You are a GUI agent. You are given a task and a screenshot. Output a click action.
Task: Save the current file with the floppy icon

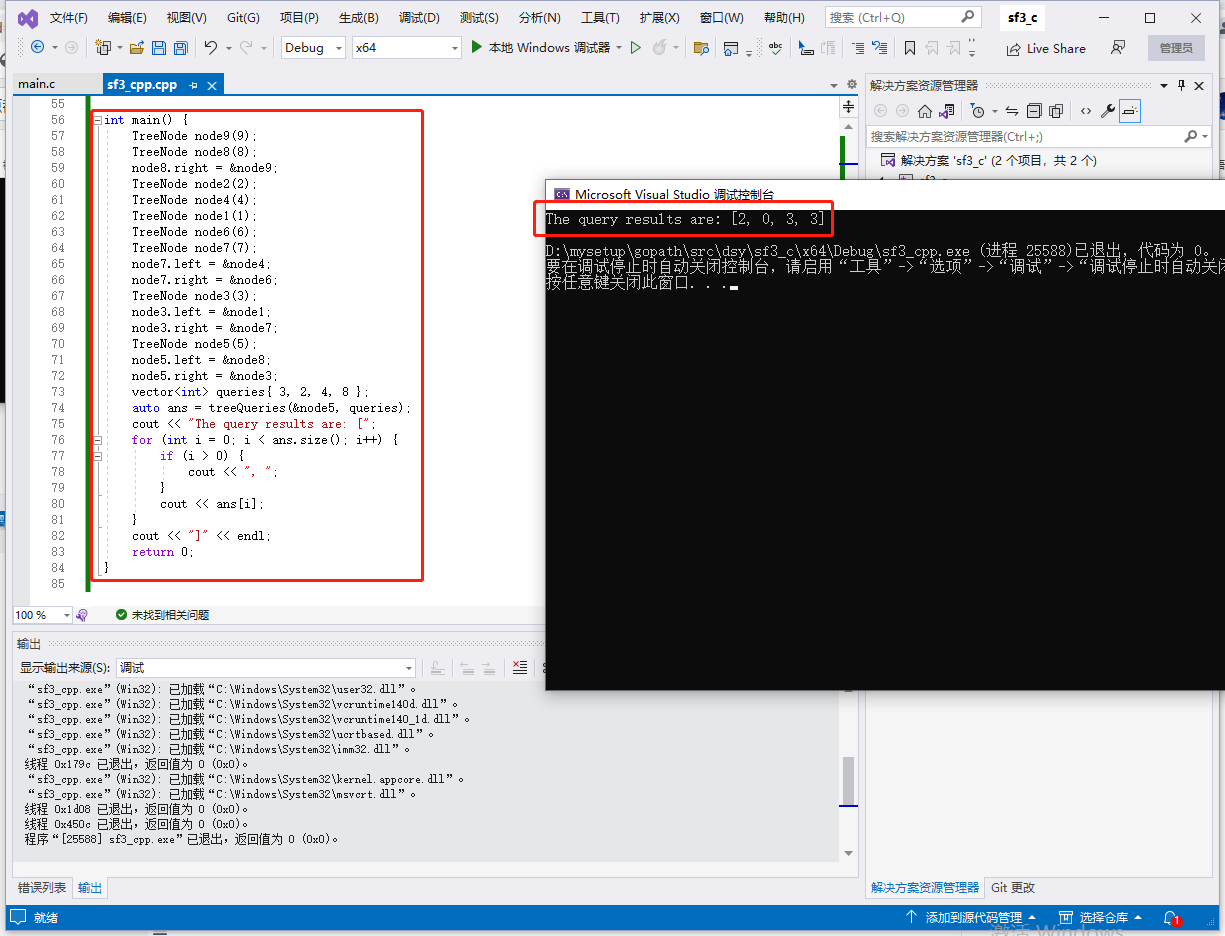pos(158,47)
